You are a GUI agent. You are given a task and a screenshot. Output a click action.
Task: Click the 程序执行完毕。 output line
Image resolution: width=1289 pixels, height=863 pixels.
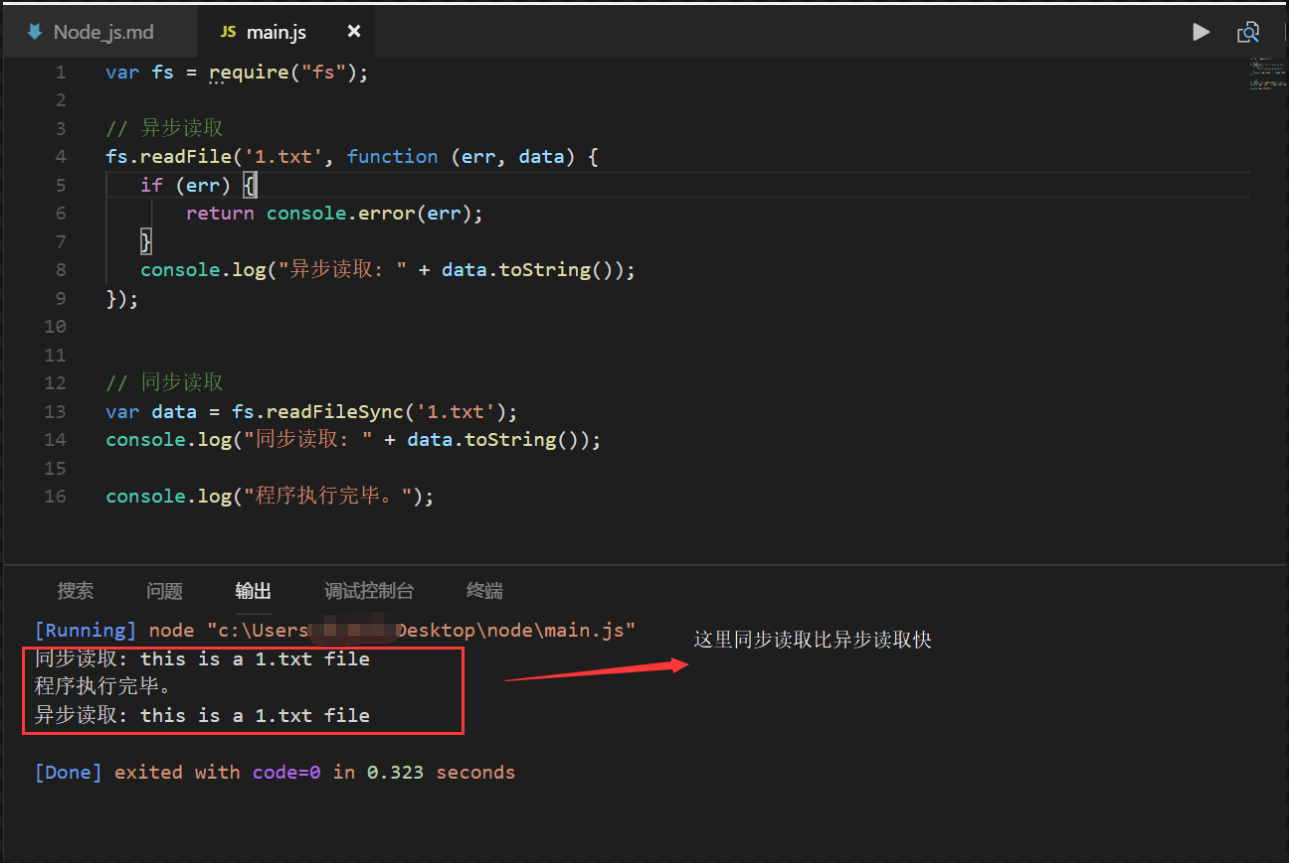coord(103,687)
